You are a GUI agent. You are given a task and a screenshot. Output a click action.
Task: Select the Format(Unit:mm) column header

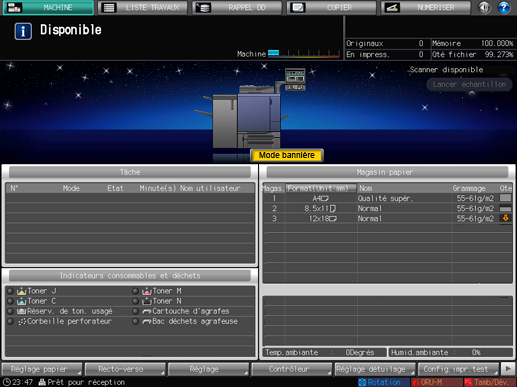point(321,188)
